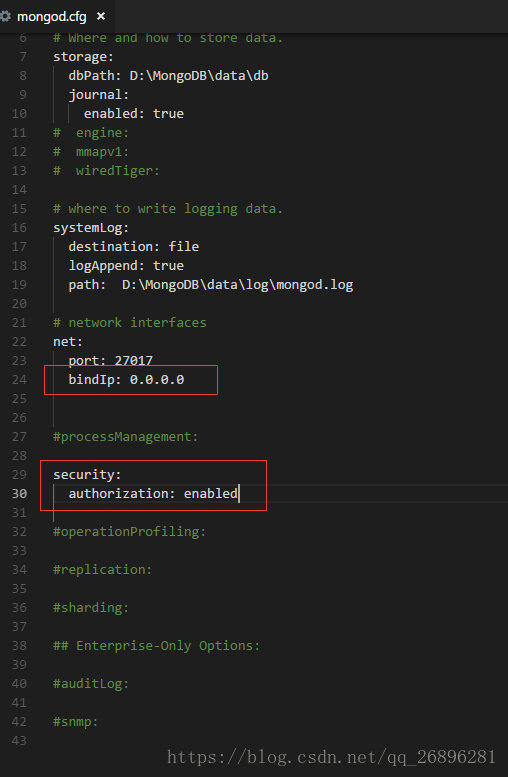The image size is (508, 777).
Task: Click the '#snmp:' comment
Action: click(x=76, y=722)
